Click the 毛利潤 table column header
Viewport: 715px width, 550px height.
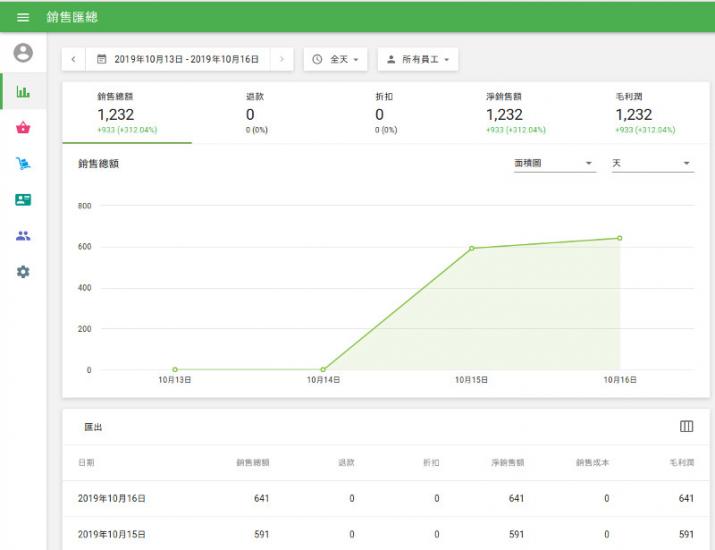682,462
